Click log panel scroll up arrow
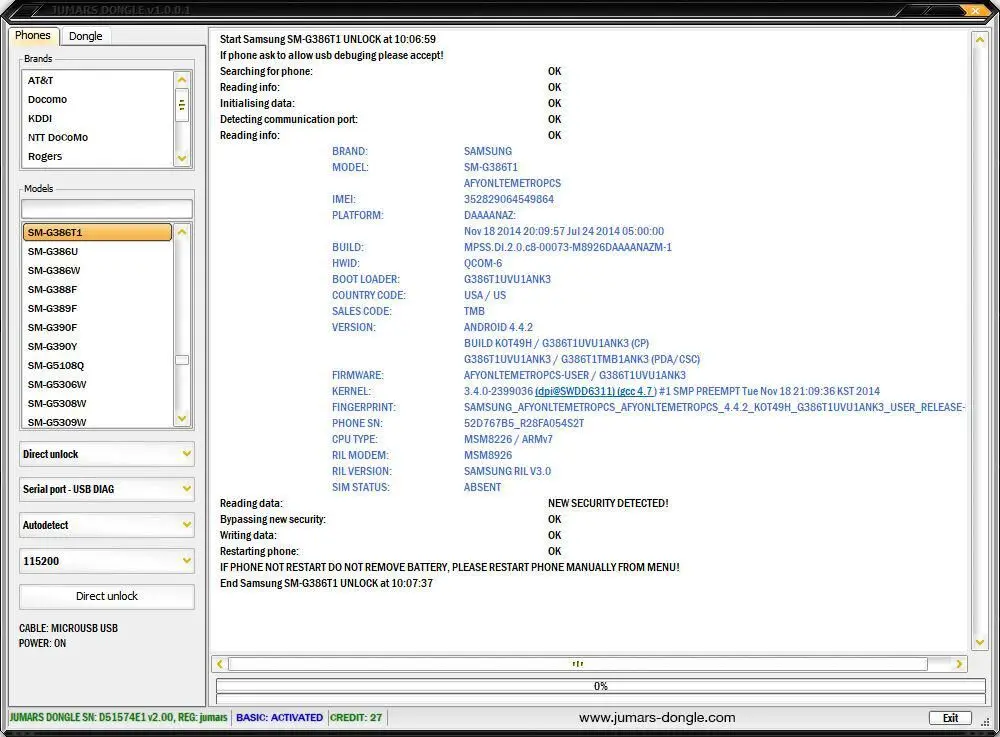1000x737 pixels. 980,40
